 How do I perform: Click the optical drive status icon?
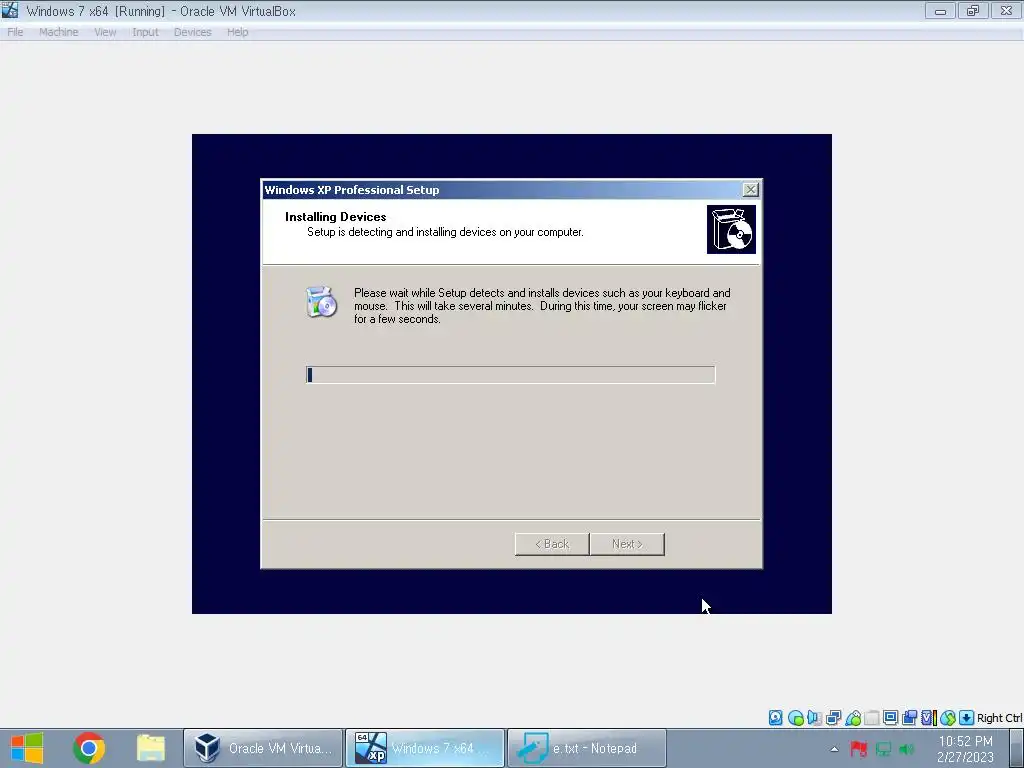tap(795, 718)
